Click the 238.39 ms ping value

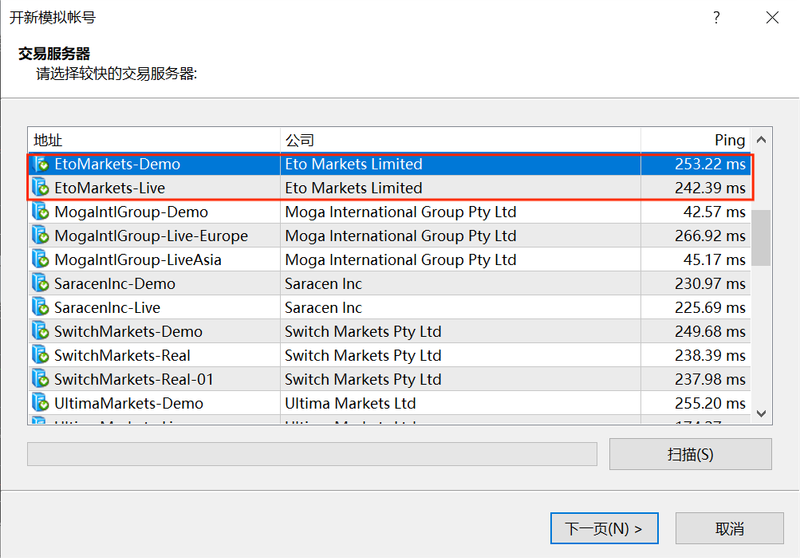pyautogui.click(x=710, y=356)
